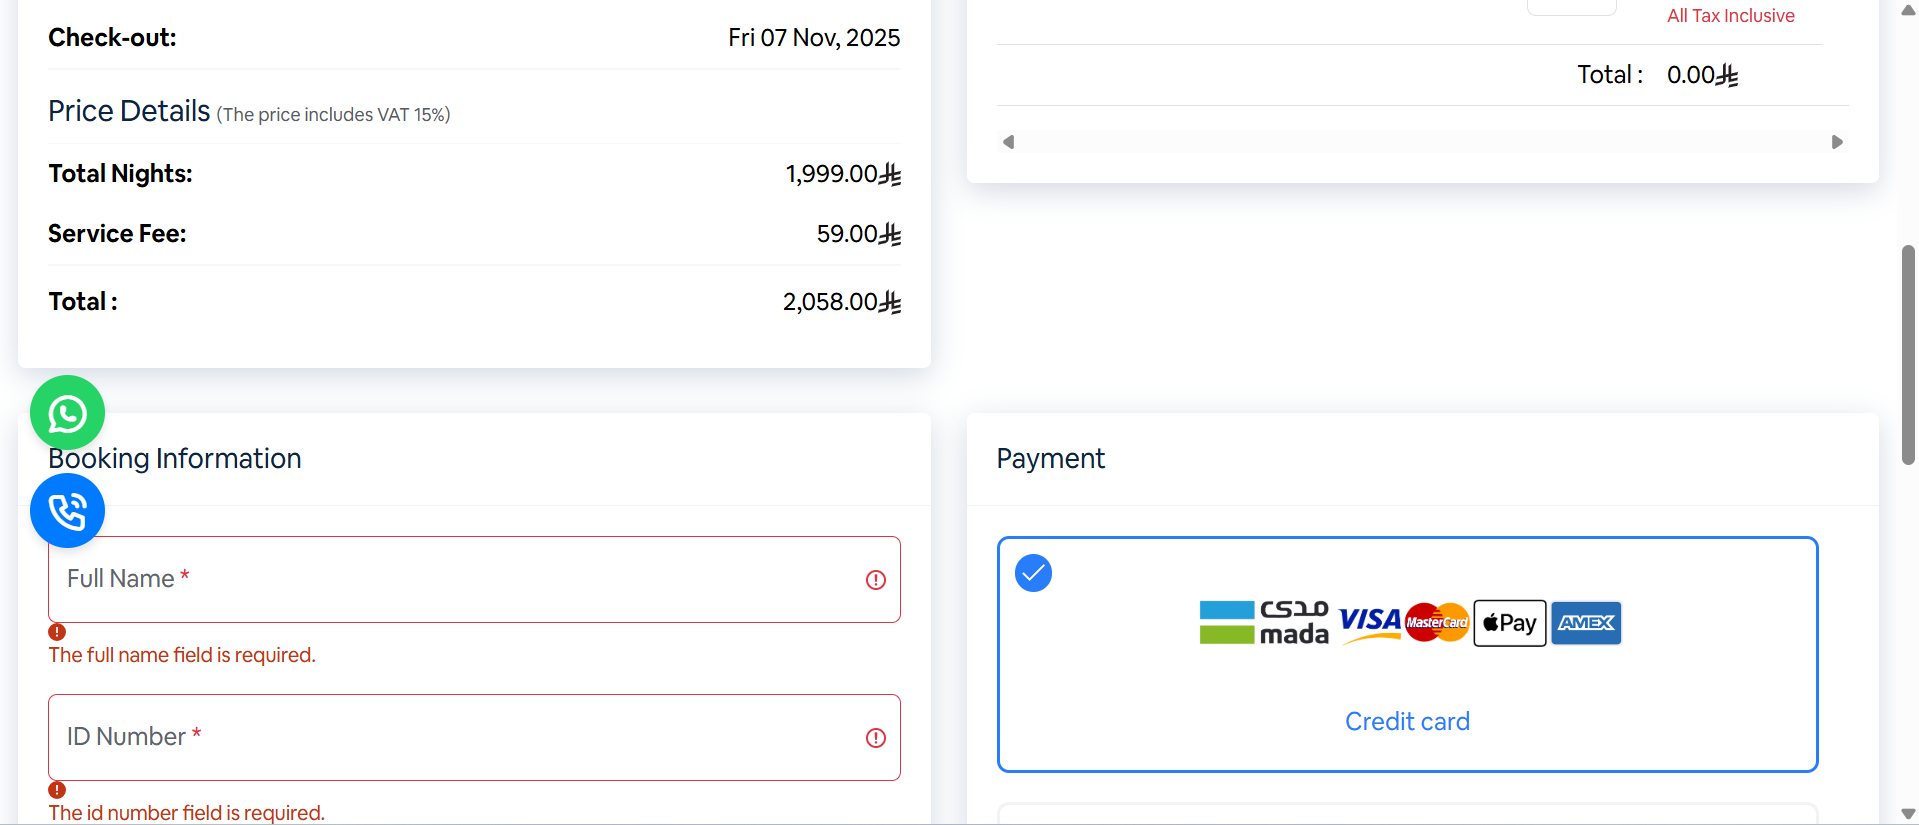This screenshot has height=825, width=1919.
Task: Click the red alert icon above full name error
Action: pyautogui.click(x=57, y=632)
